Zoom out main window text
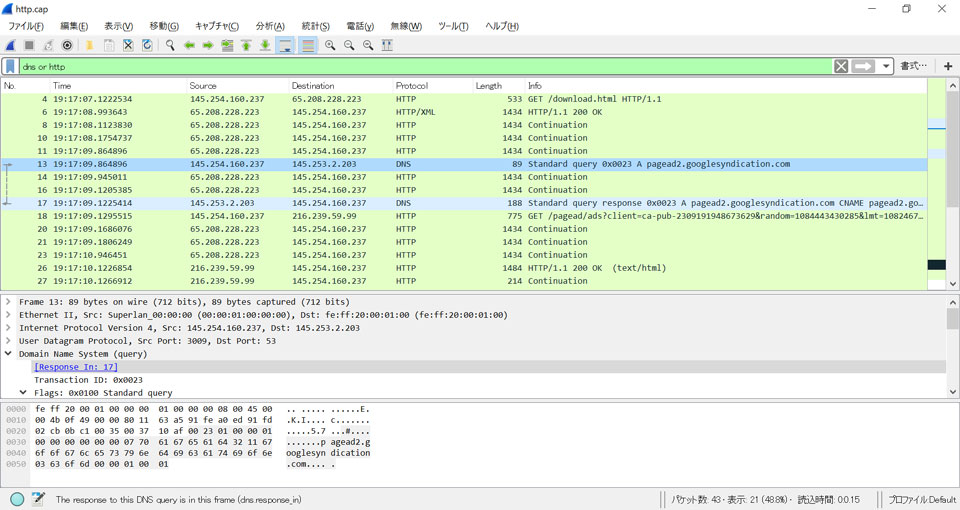Screen dimensions: 960x510 tap(349, 45)
